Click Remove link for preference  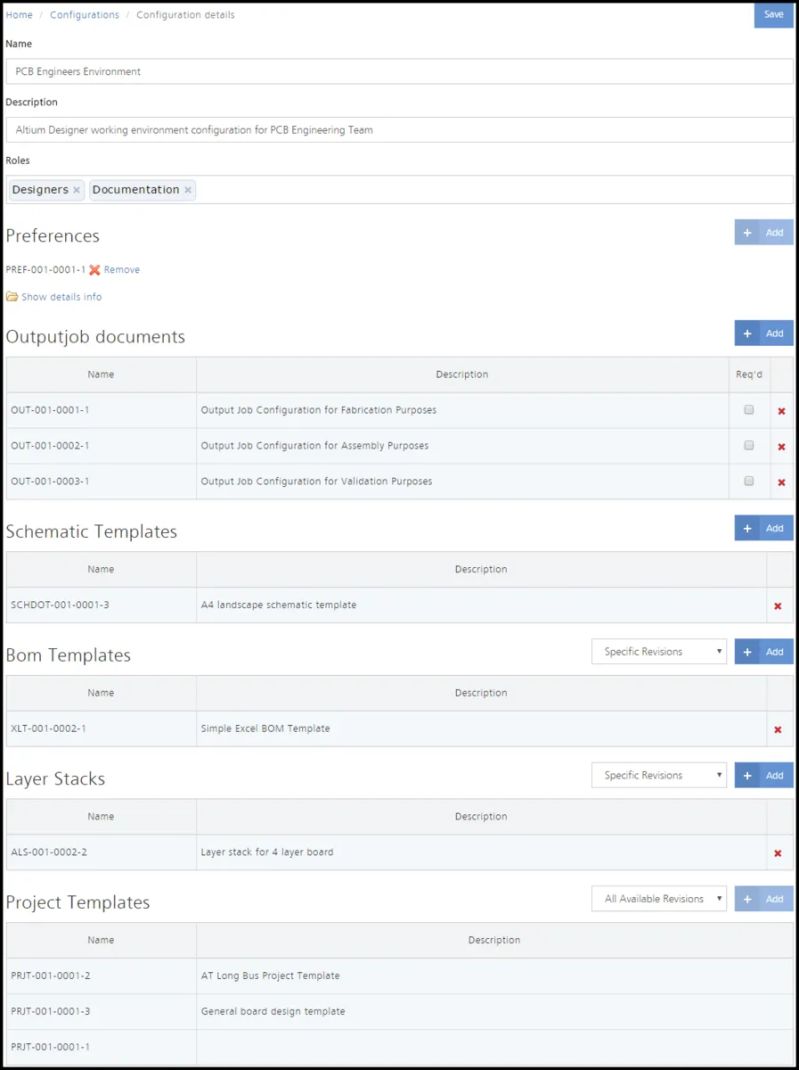[121, 270]
